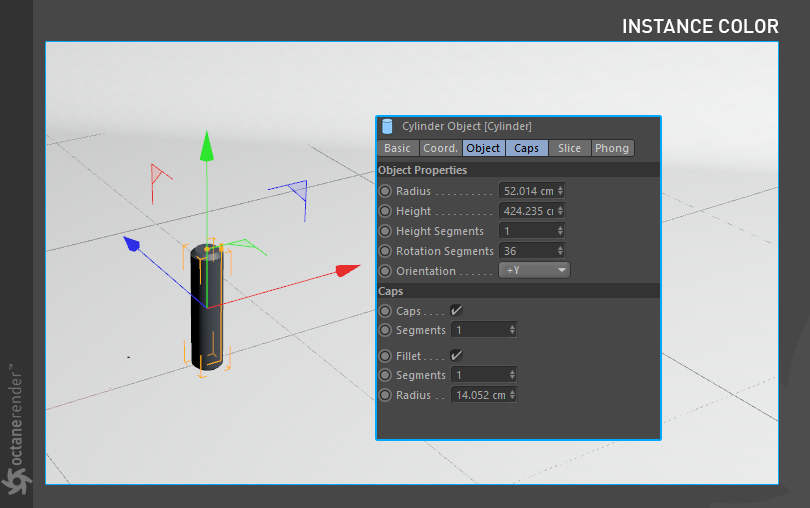
Task: Open the Slice tab
Action: [569, 148]
